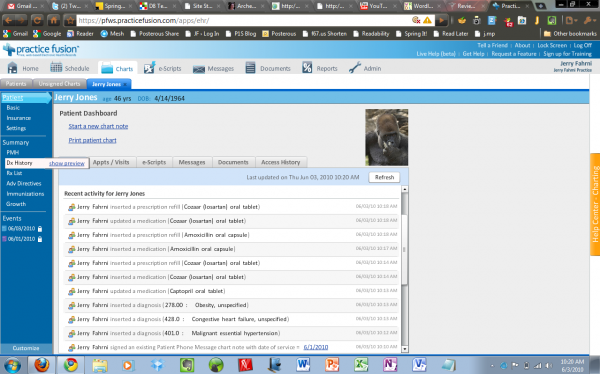Select Immunizations under Summary
The image size is (600, 374).
click(25, 194)
